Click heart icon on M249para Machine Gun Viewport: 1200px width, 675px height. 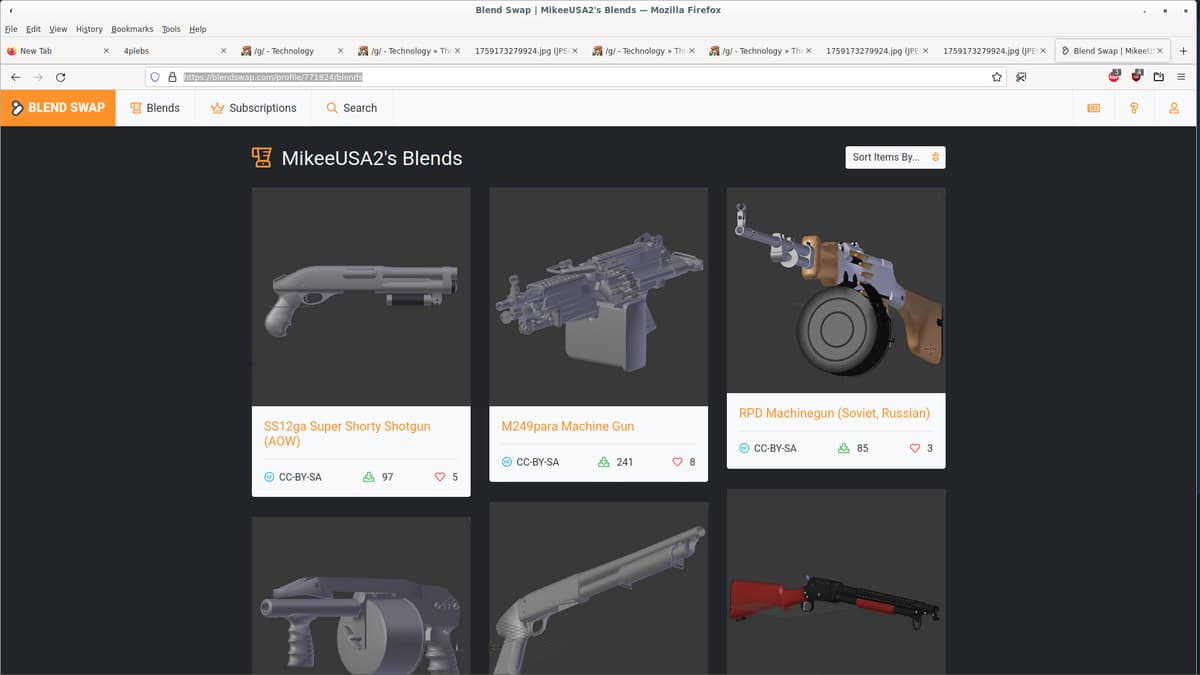[677, 462]
